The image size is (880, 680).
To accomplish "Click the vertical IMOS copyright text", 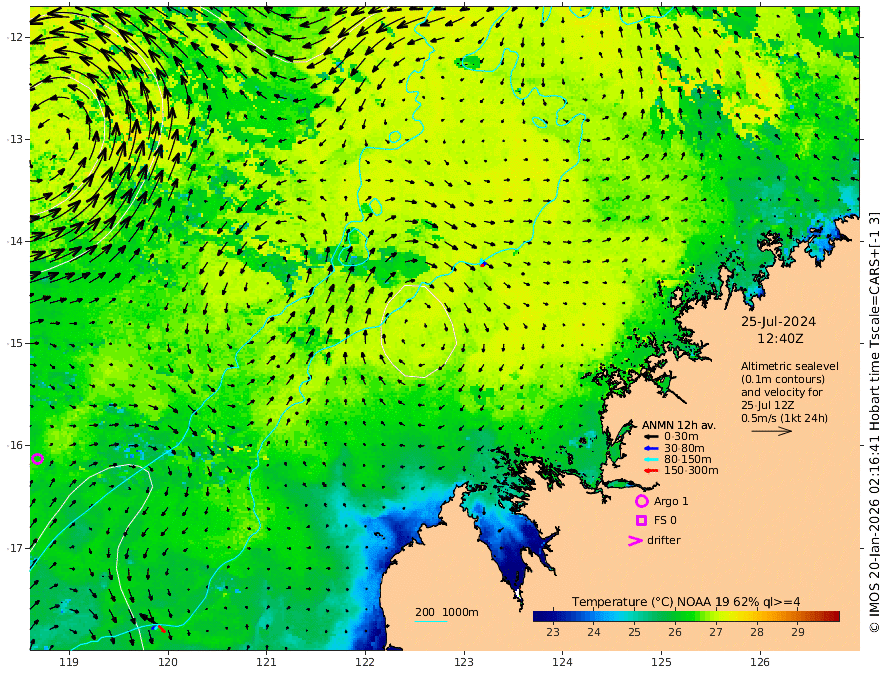I will [874, 422].
